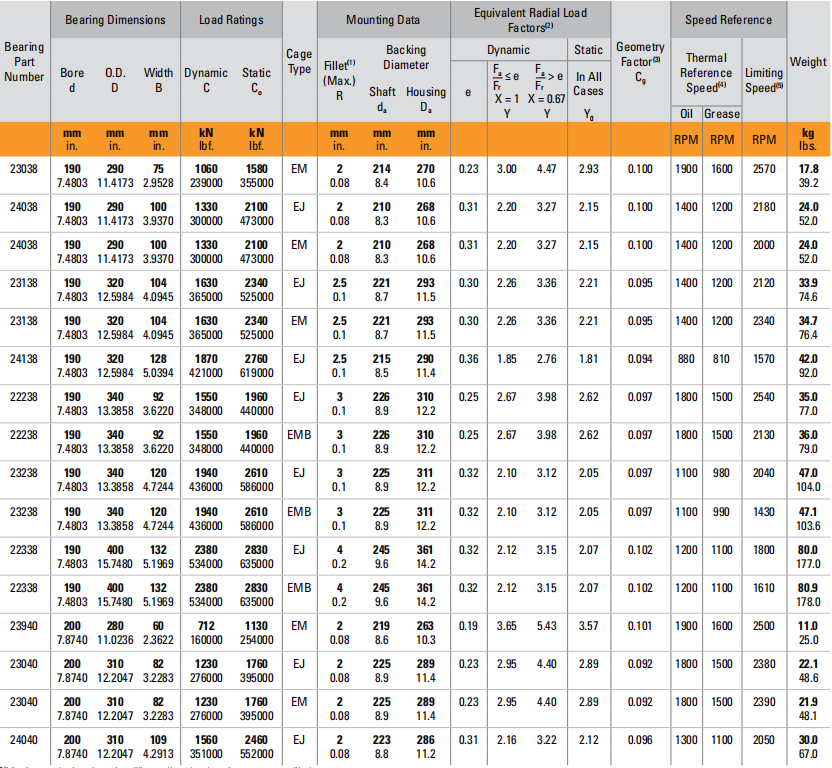832x768 pixels.
Task: Select limiting speed value 2180
Action: (764, 207)
